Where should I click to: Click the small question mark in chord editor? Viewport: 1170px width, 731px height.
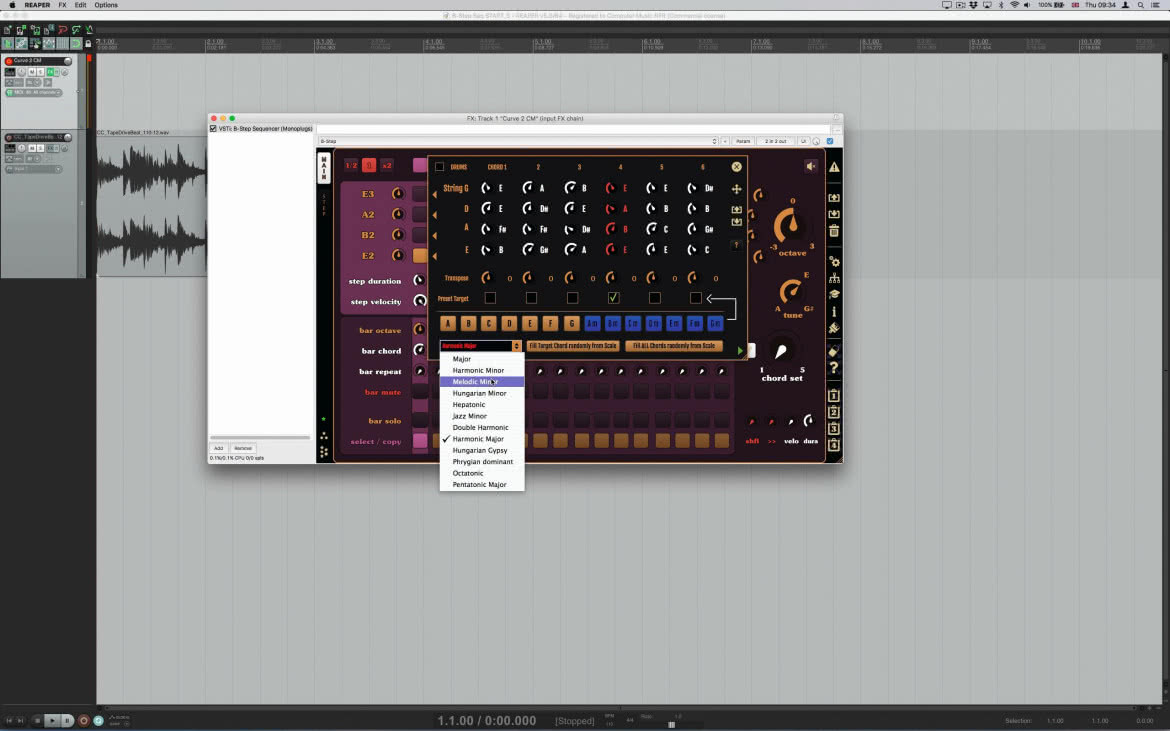point(736,245)
